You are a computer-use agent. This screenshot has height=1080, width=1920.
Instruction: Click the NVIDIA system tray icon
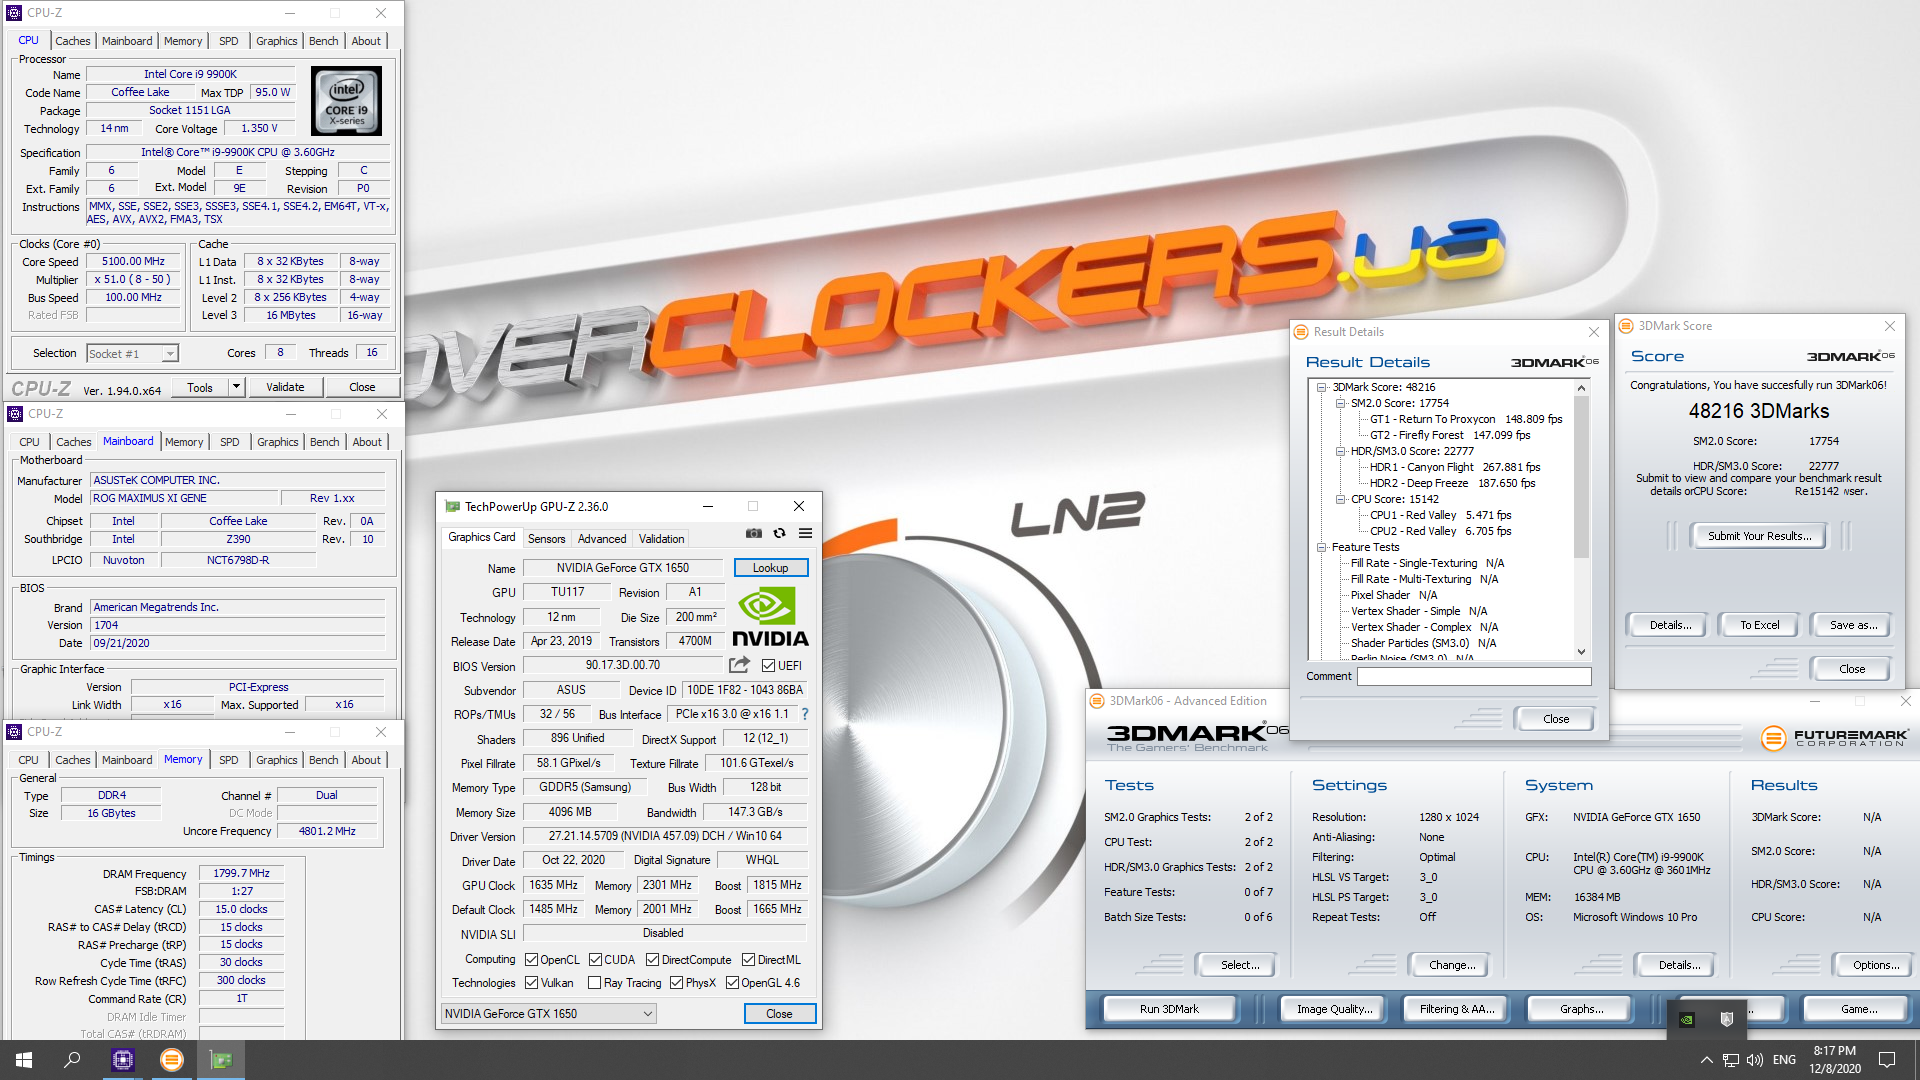tap(1687, 1019)
